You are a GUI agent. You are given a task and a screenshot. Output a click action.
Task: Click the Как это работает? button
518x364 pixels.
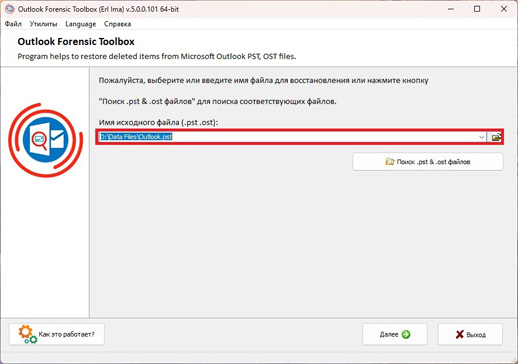pyautogui.click(x=57, y=334)
